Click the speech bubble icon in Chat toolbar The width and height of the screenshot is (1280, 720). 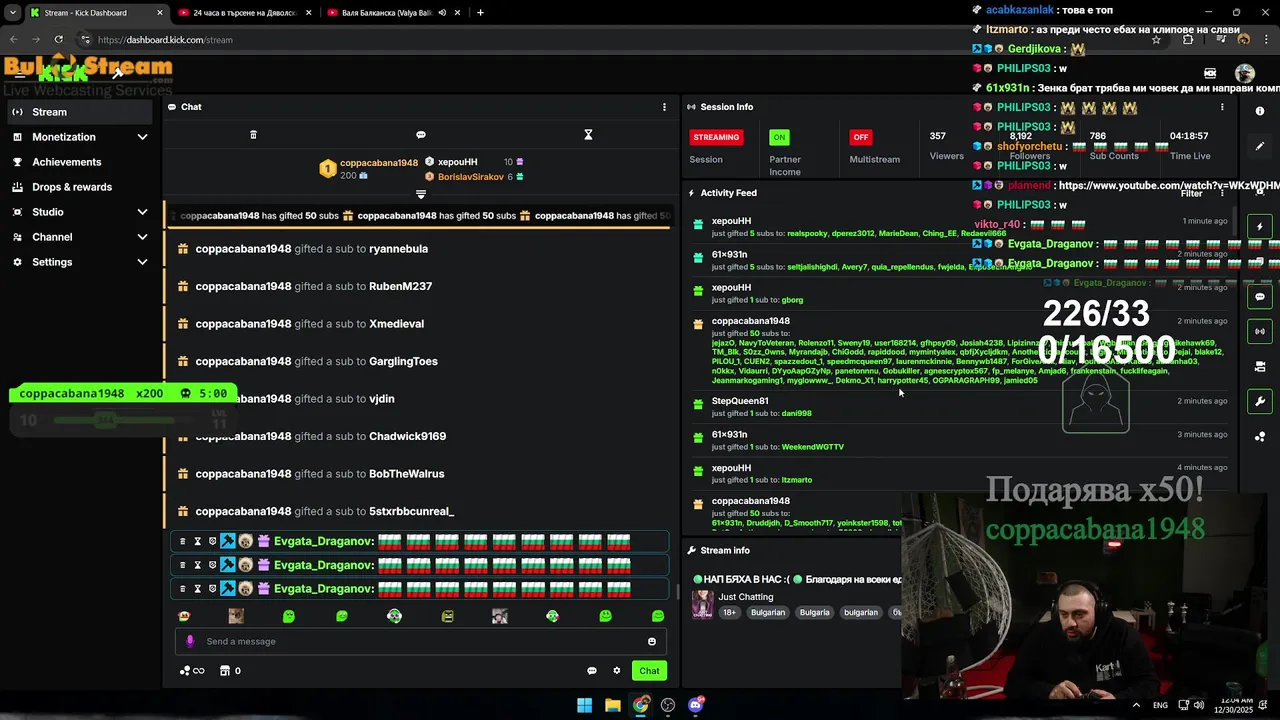(x=421, y=135)
